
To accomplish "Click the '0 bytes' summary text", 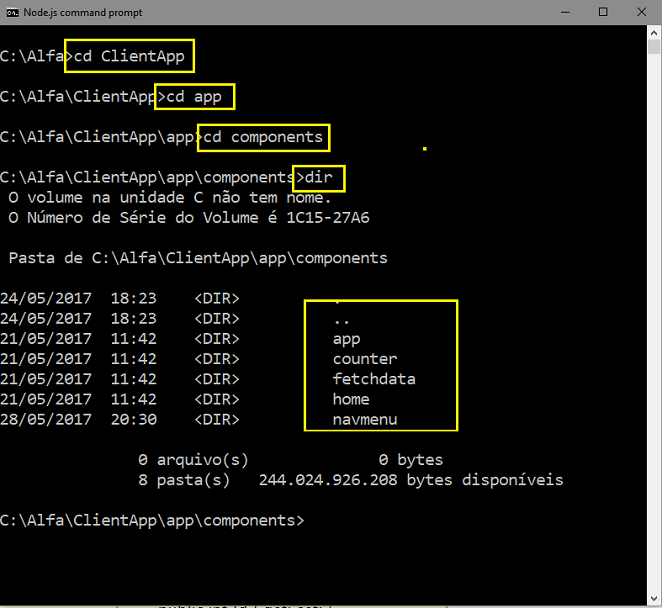I will point(411,460).
